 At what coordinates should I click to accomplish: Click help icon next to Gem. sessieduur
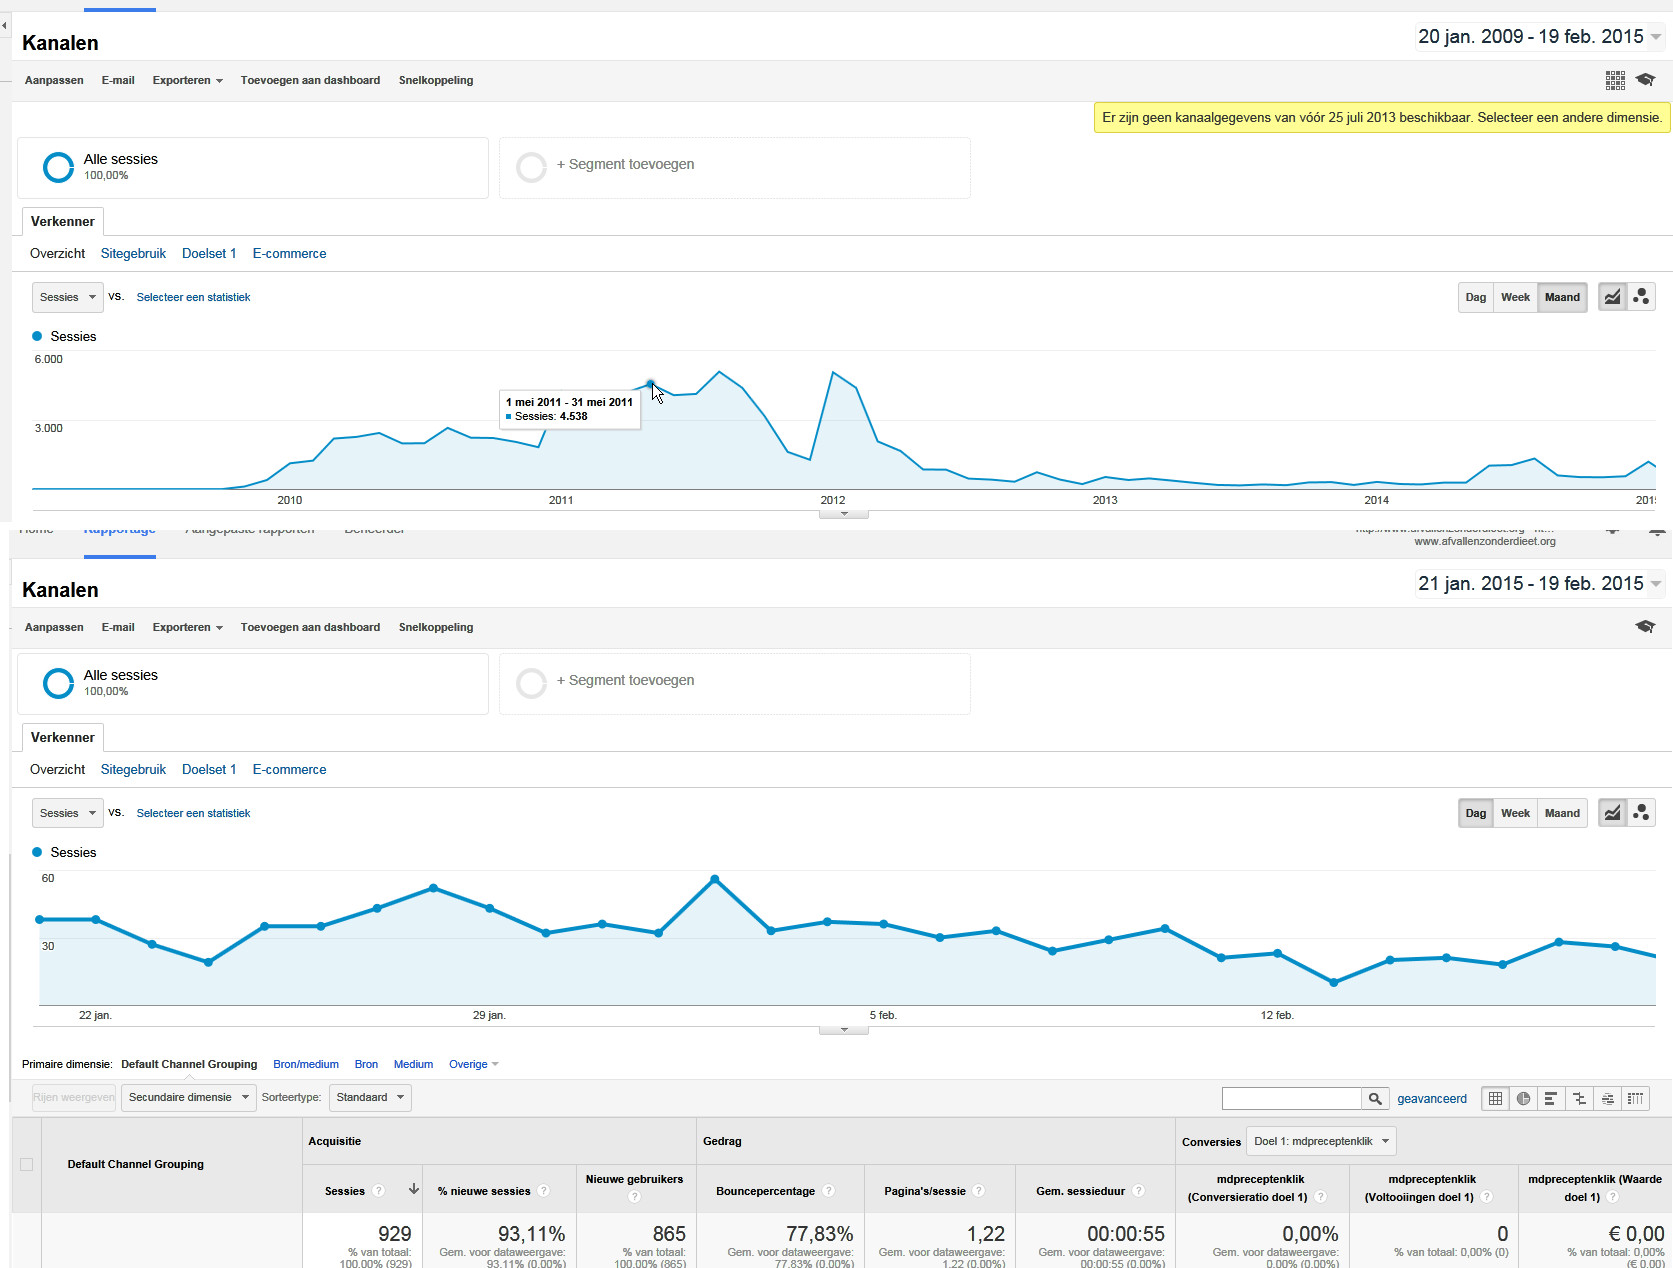point(1138,1191)
